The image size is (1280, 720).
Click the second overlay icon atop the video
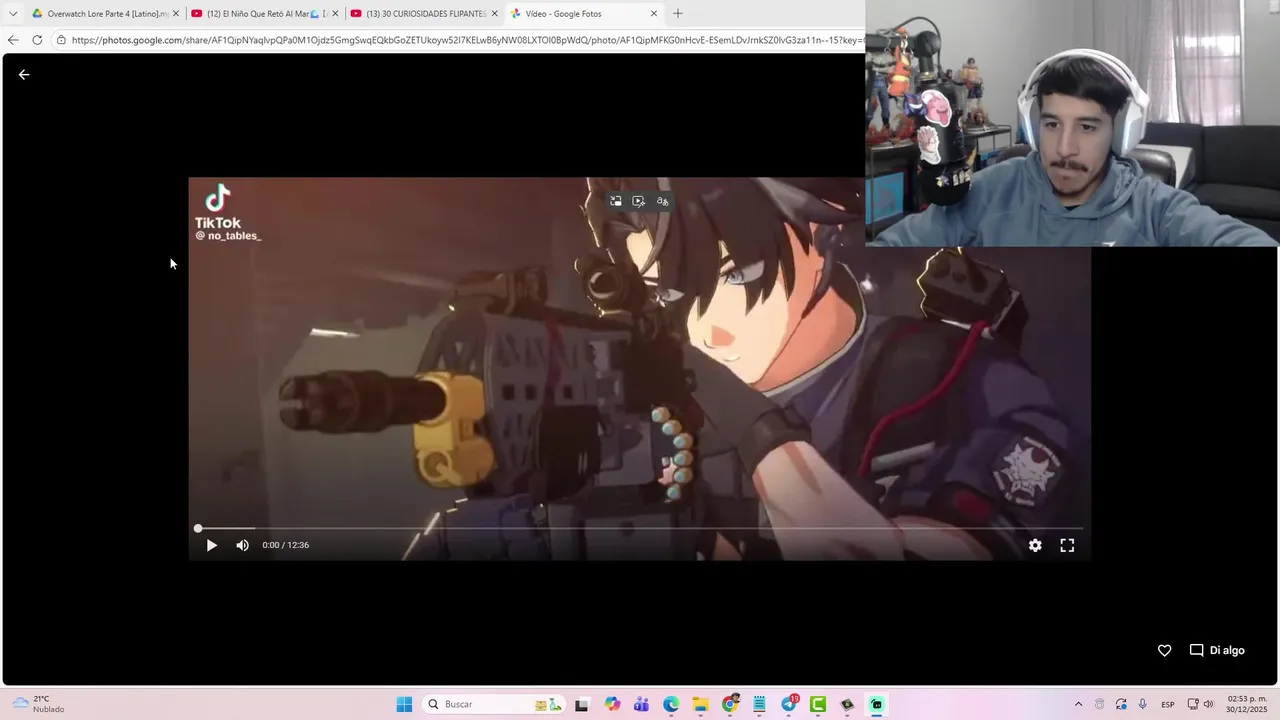(639, 201)
